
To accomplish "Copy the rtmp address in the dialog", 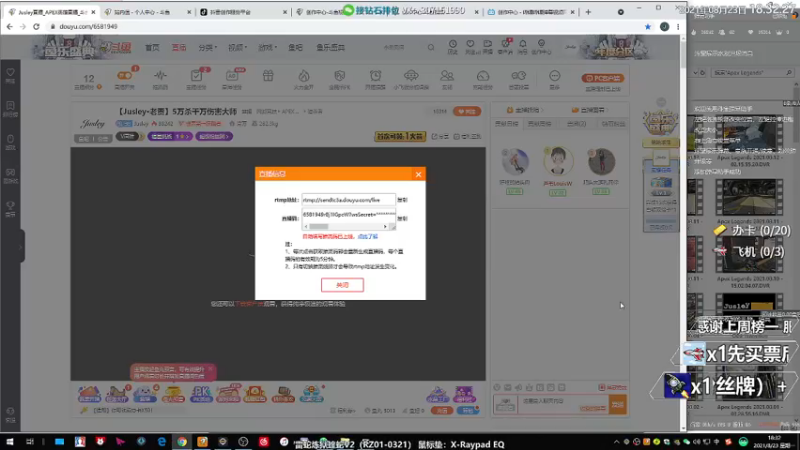I will coord(403,200).
